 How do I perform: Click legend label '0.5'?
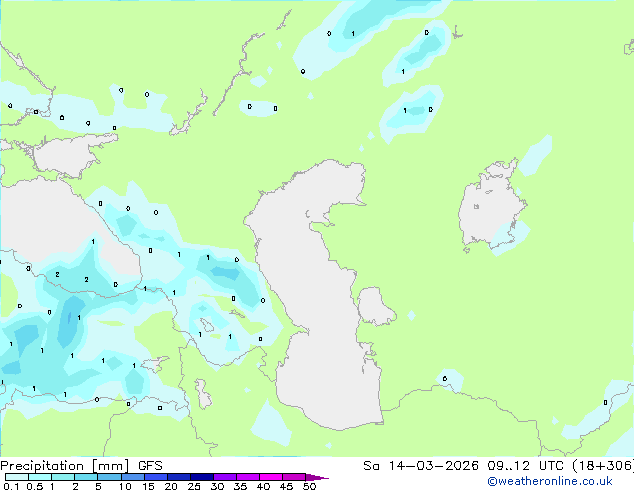click(35, 486)
